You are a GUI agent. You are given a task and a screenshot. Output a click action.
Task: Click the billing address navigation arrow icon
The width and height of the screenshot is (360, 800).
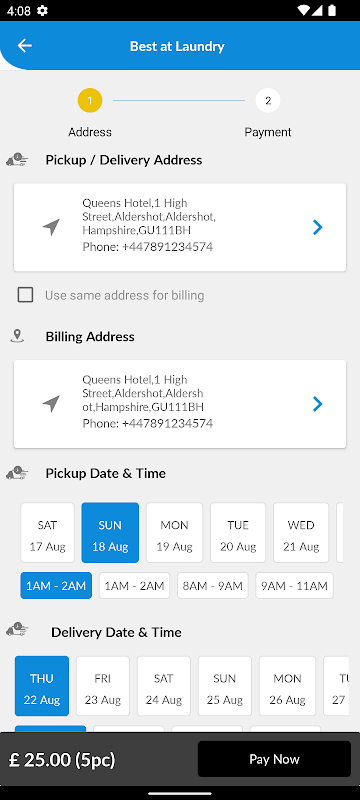[x=50, y=404]
